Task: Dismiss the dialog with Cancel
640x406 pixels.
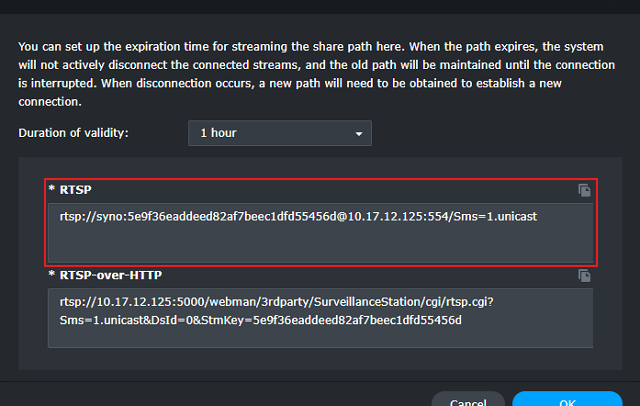Action: pos(468,400)
